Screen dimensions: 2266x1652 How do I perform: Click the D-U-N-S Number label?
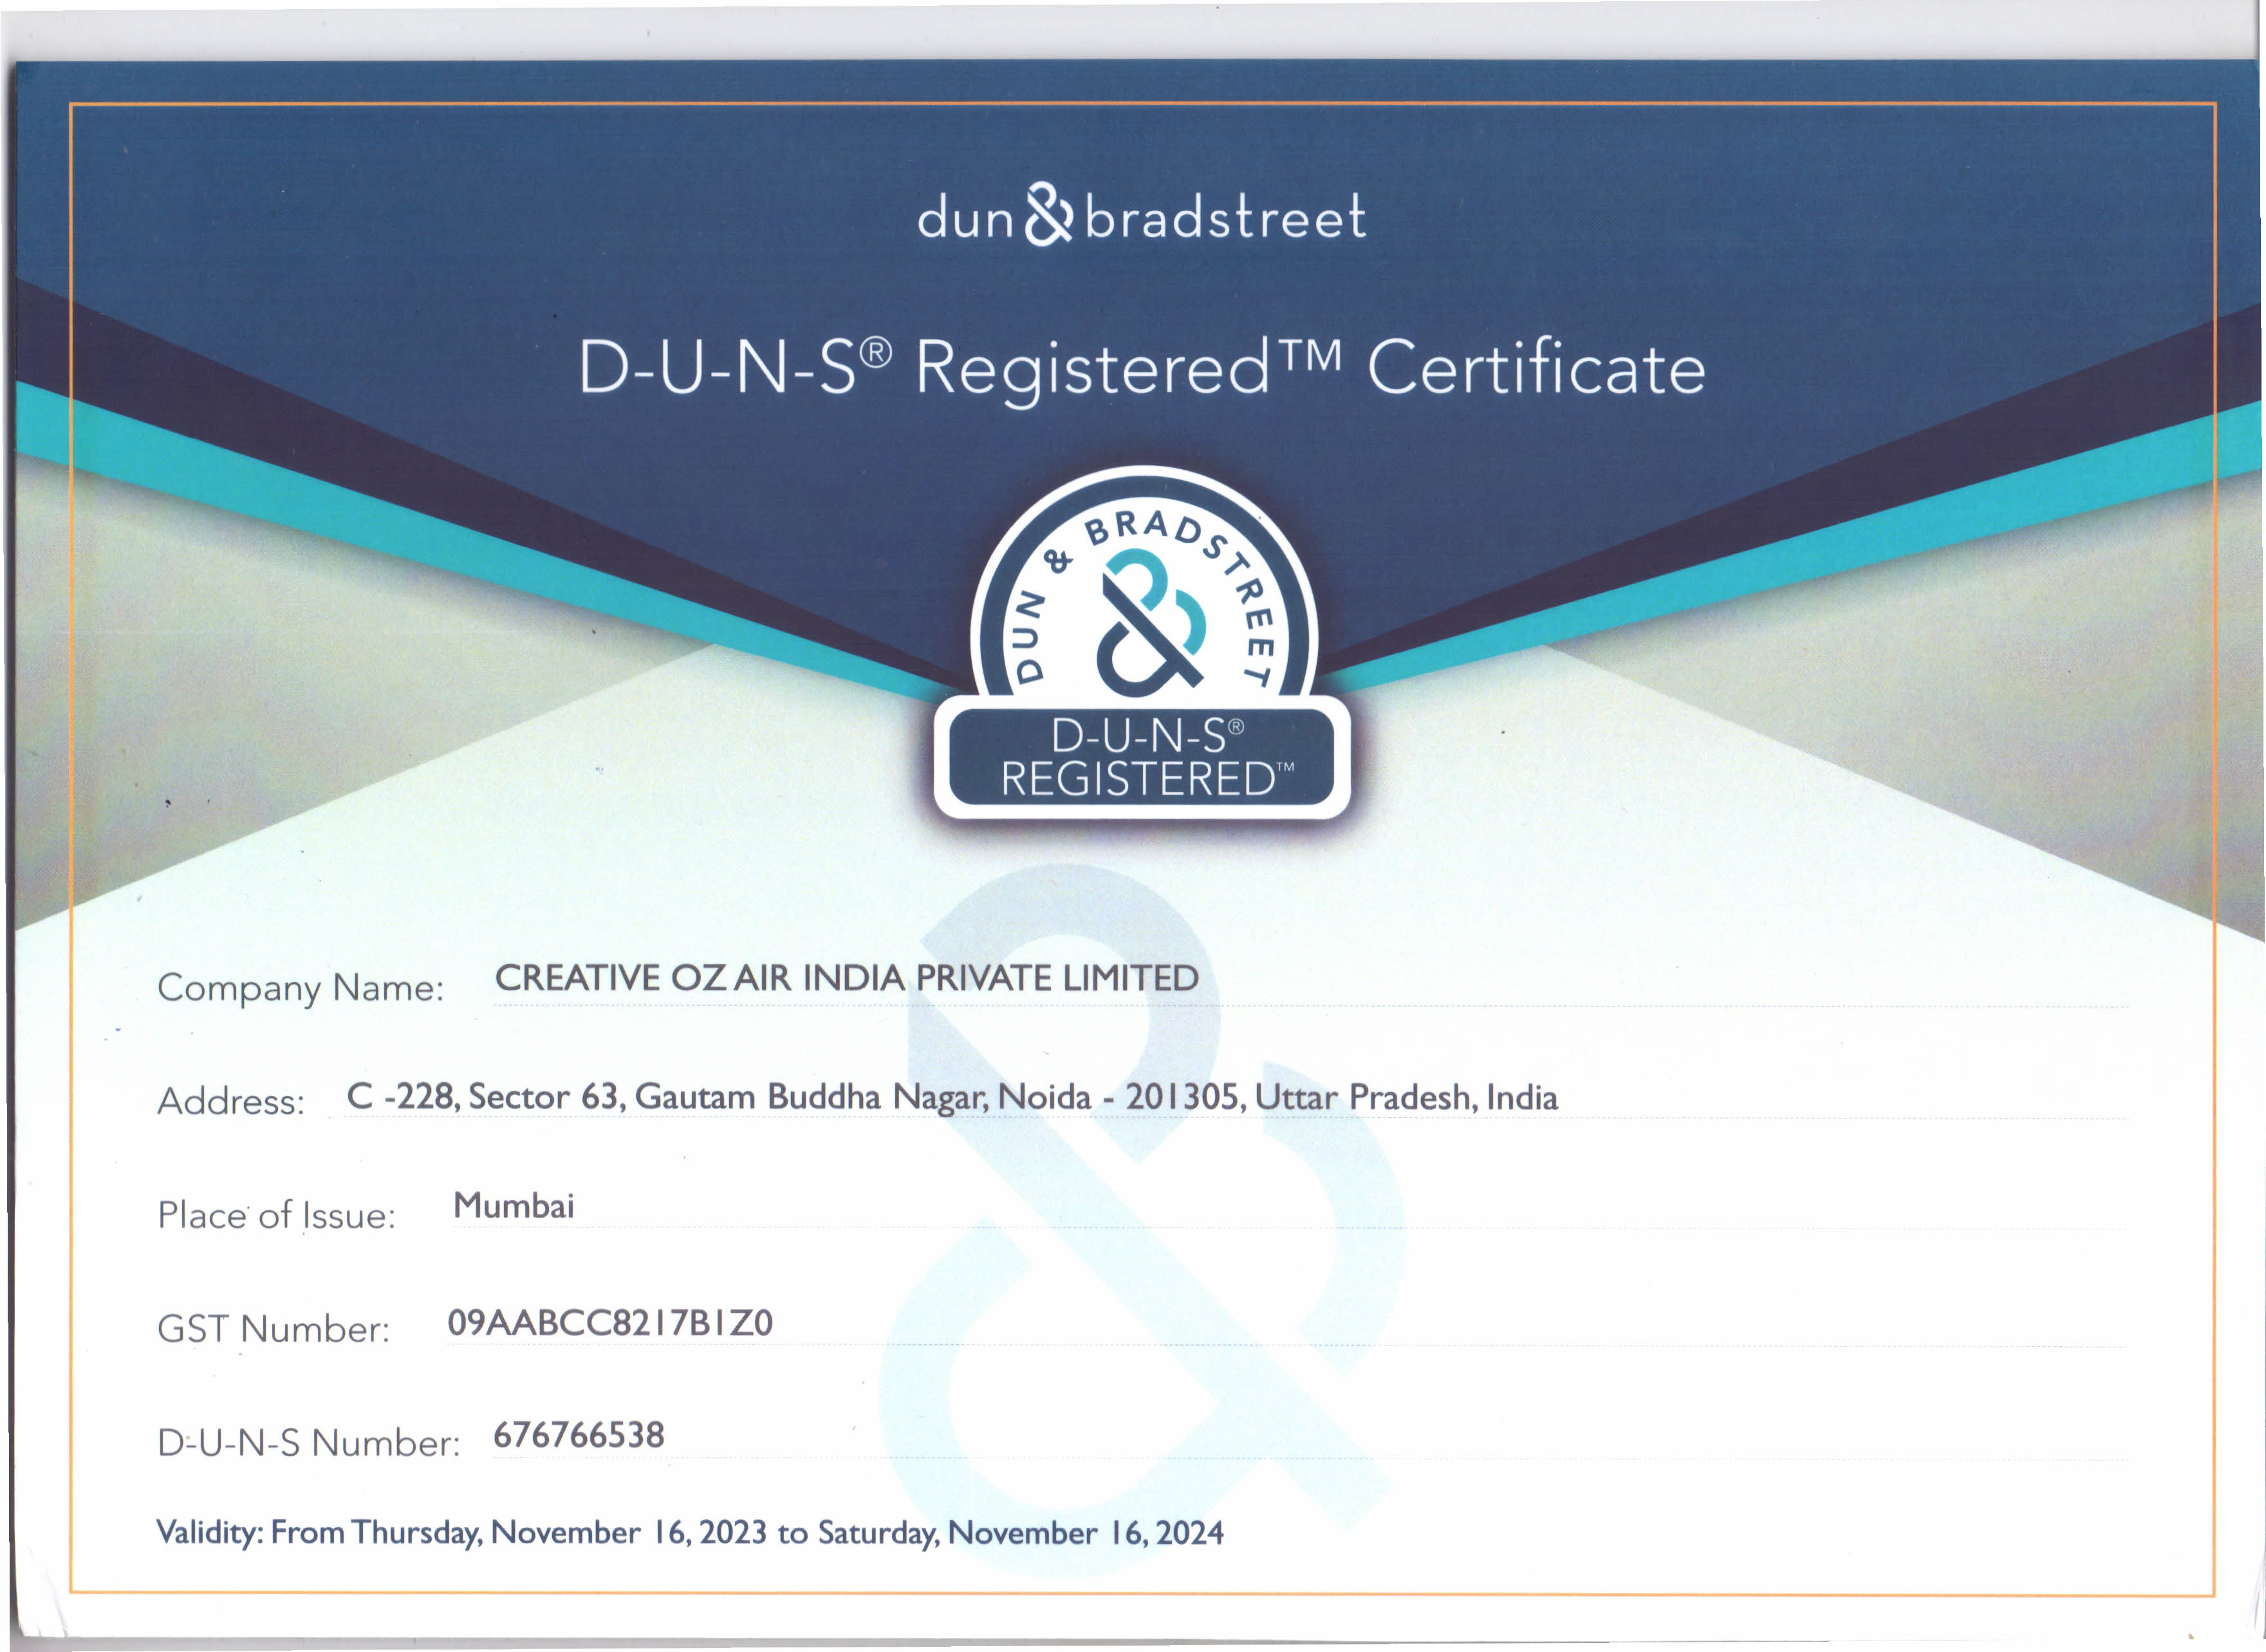click(x=308, y=1443)
